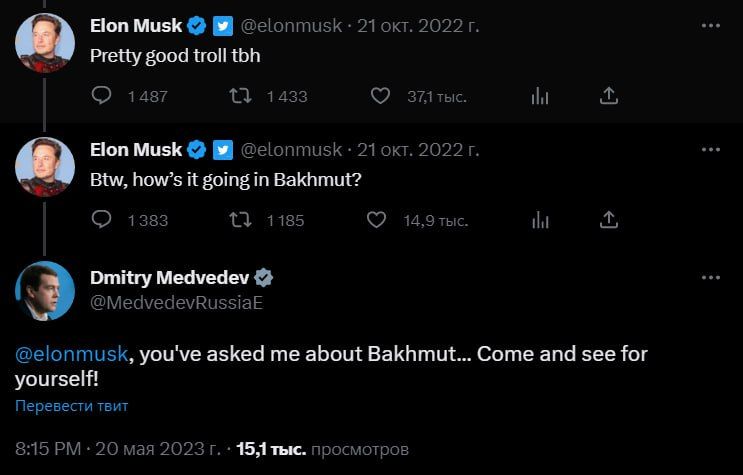Click the 21 окт. 2022 date on first tweet
743x475 pixels.
click(x=418, y=25)
